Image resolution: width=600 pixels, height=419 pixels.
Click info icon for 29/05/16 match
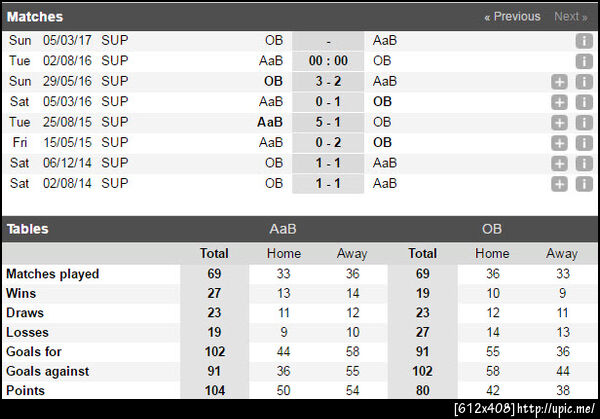pyautogui.click(x=584, y=82)
